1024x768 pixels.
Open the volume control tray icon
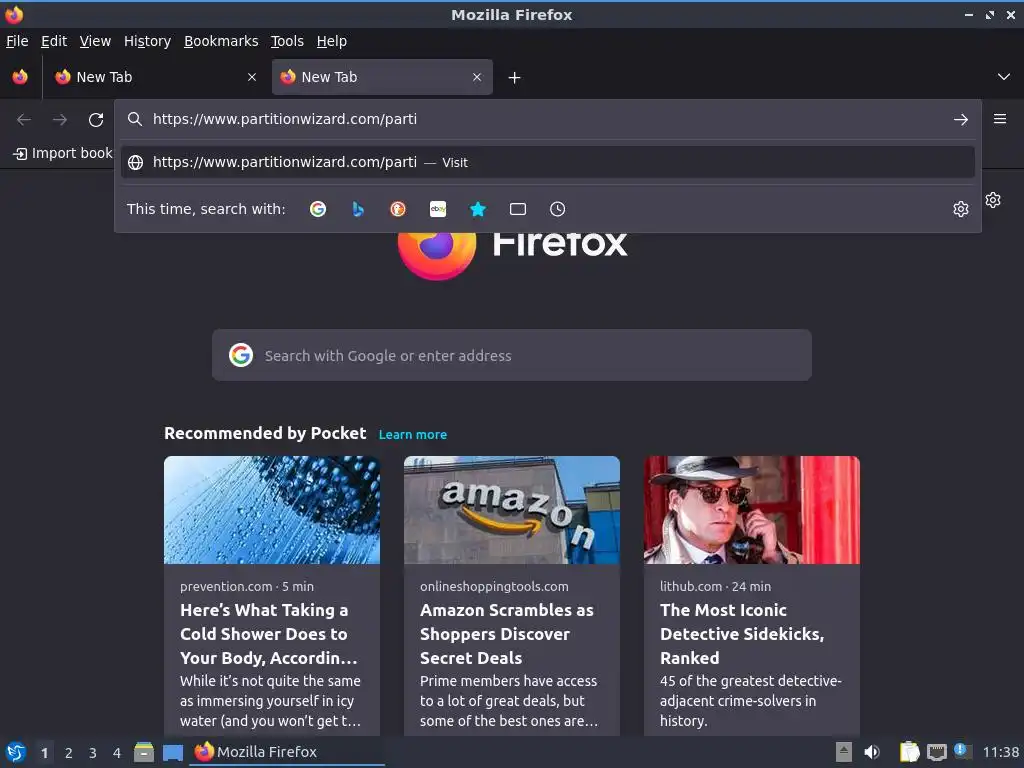872,752
